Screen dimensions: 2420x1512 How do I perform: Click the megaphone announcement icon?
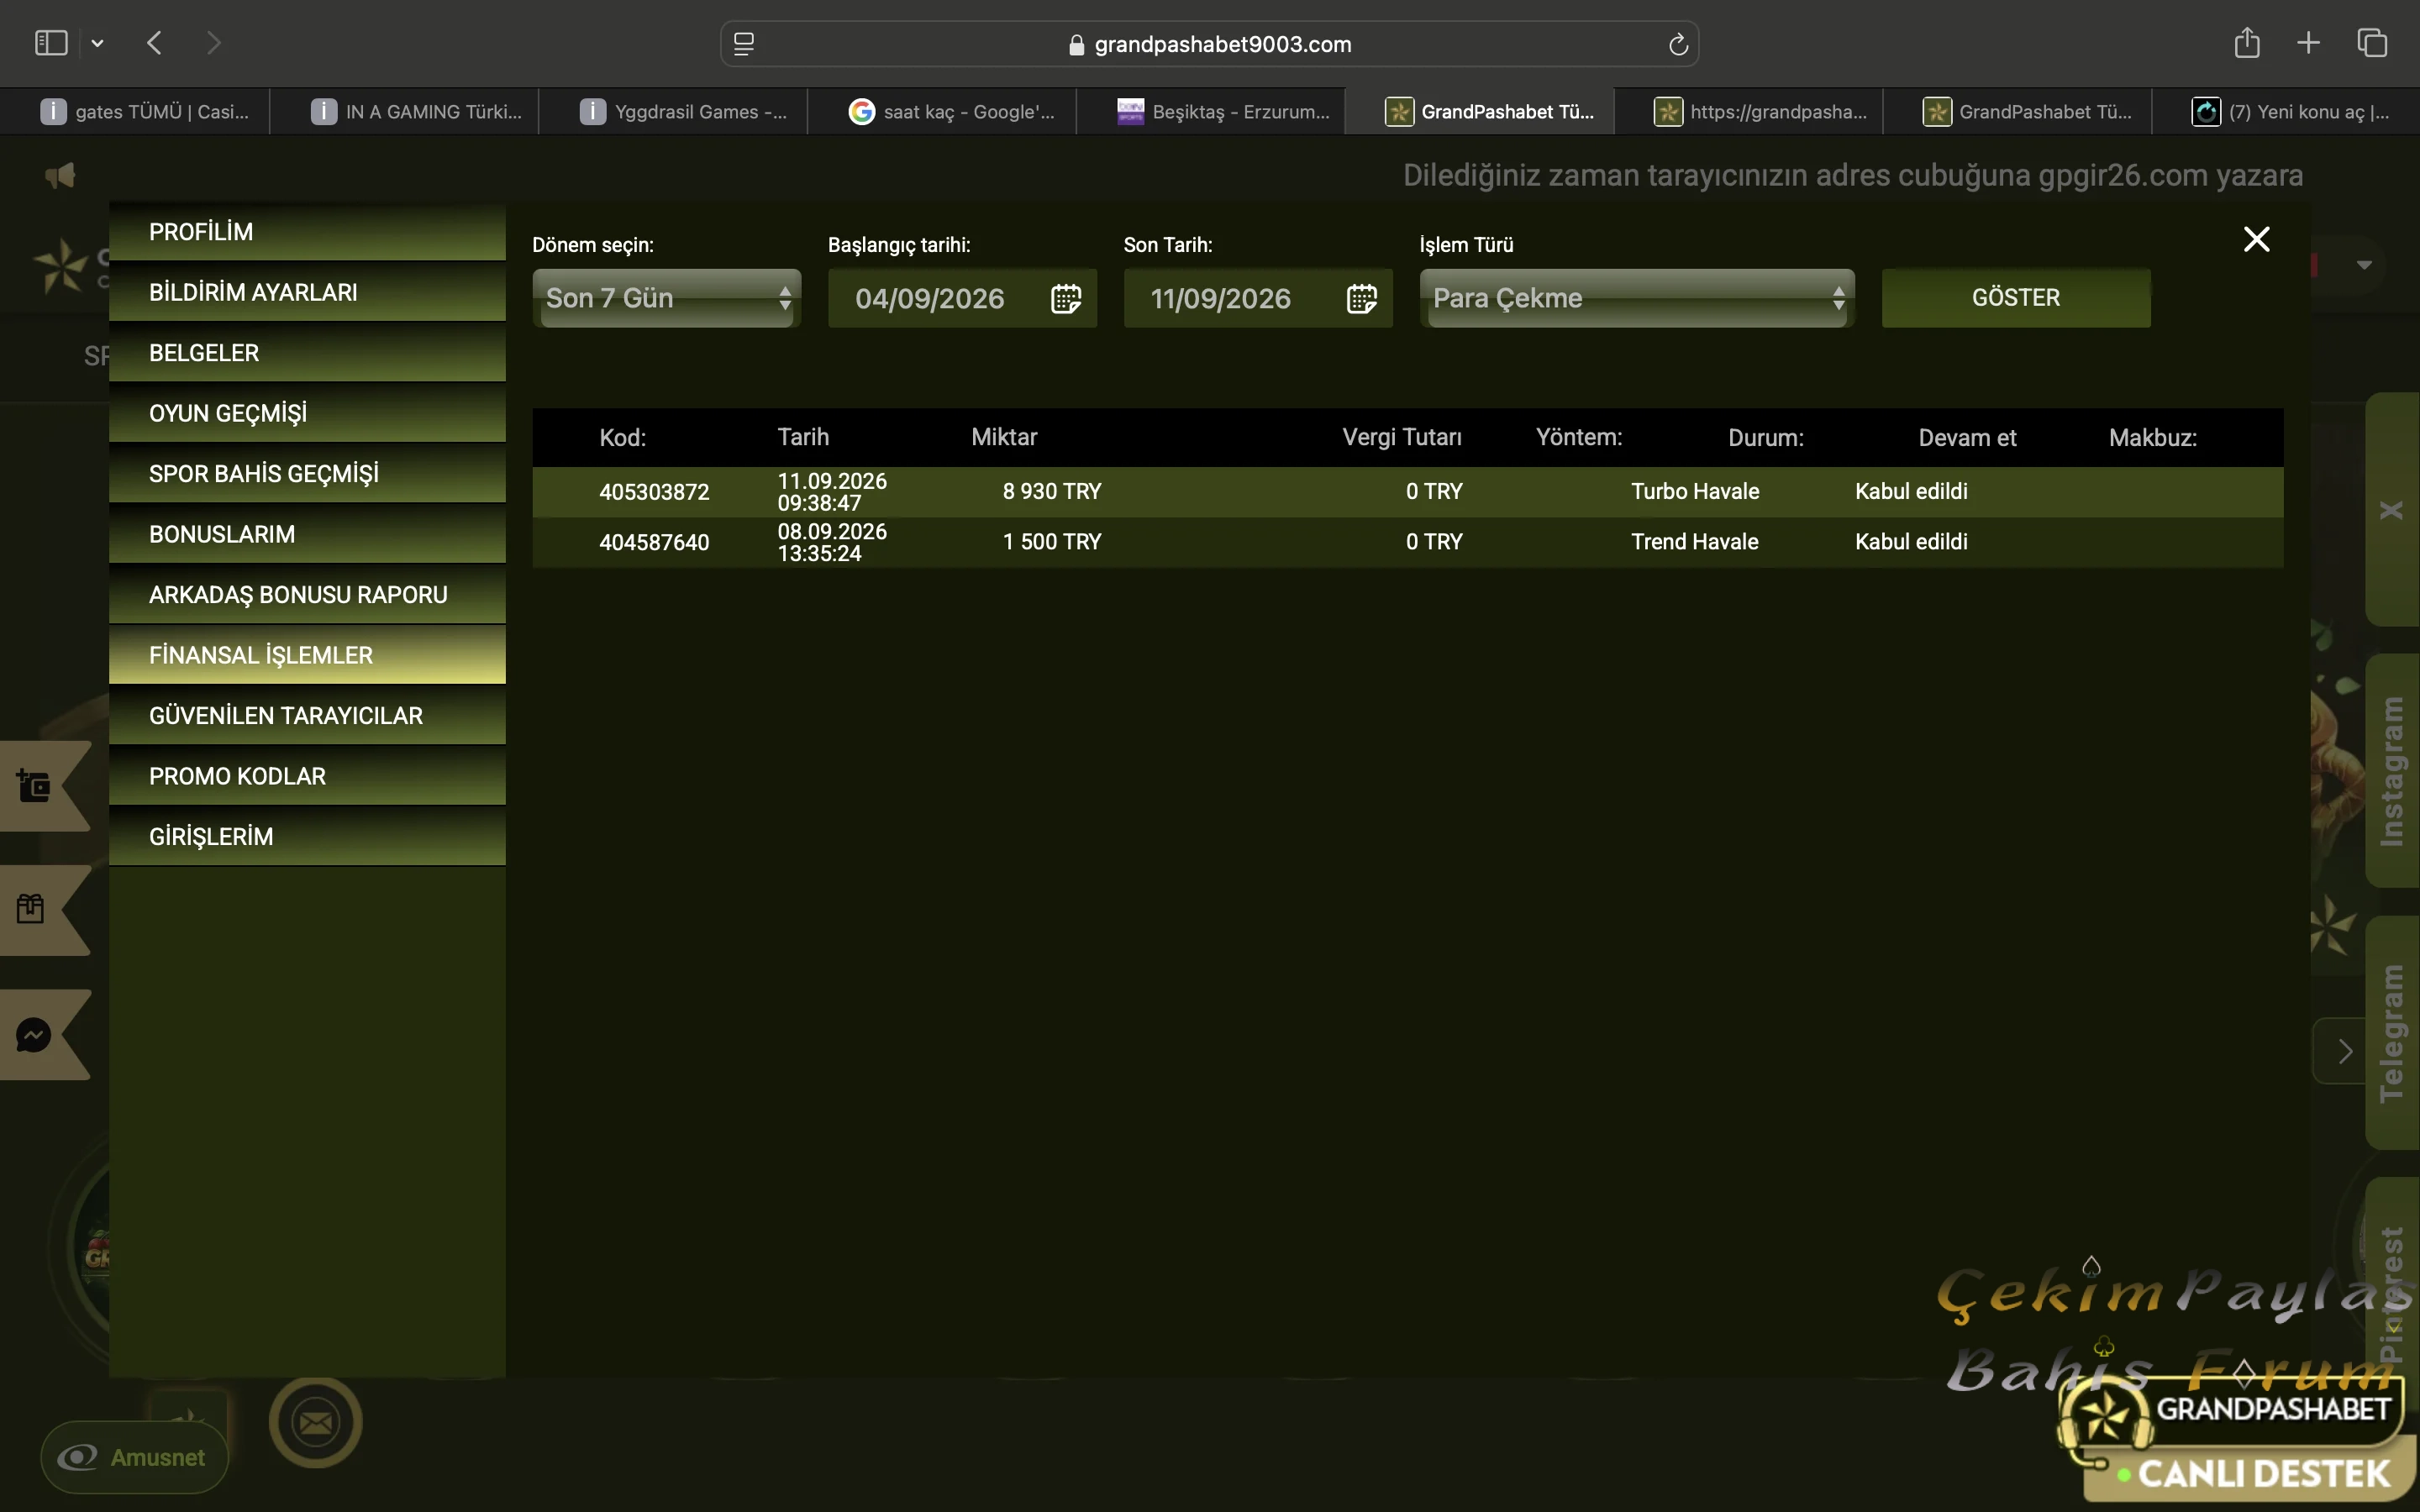(x=60, y=176)
